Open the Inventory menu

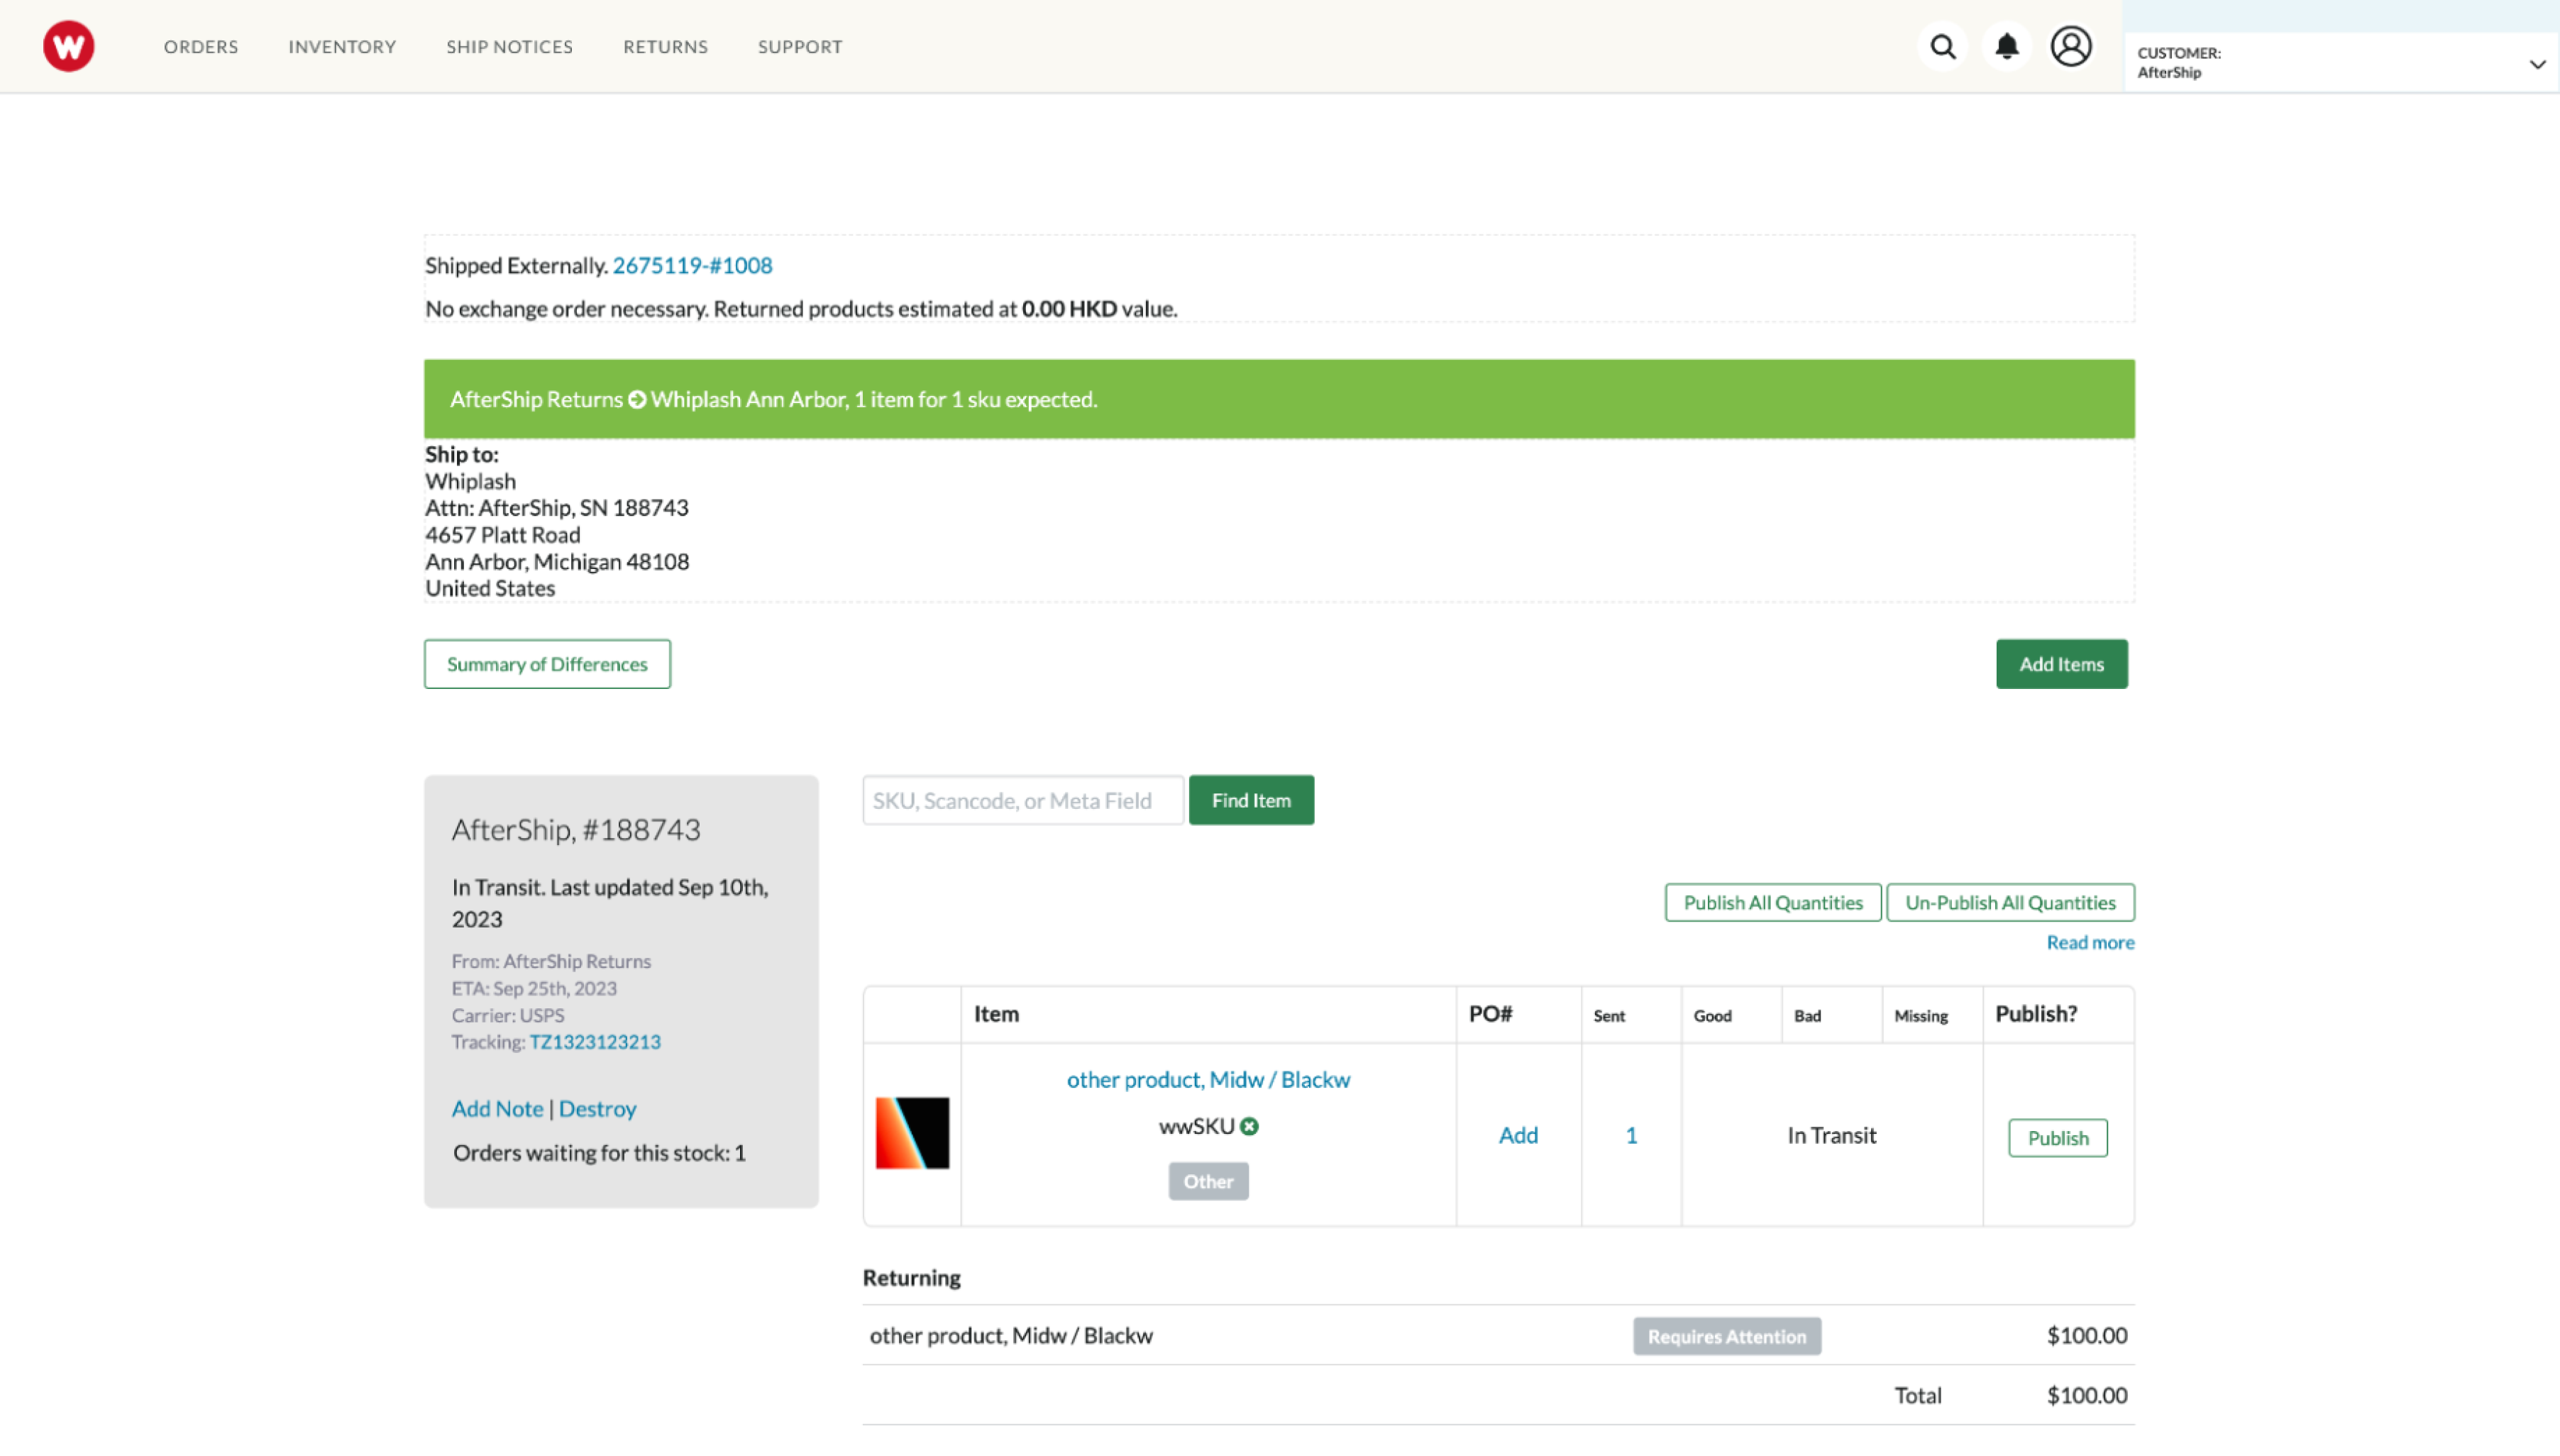pos(342,47)
